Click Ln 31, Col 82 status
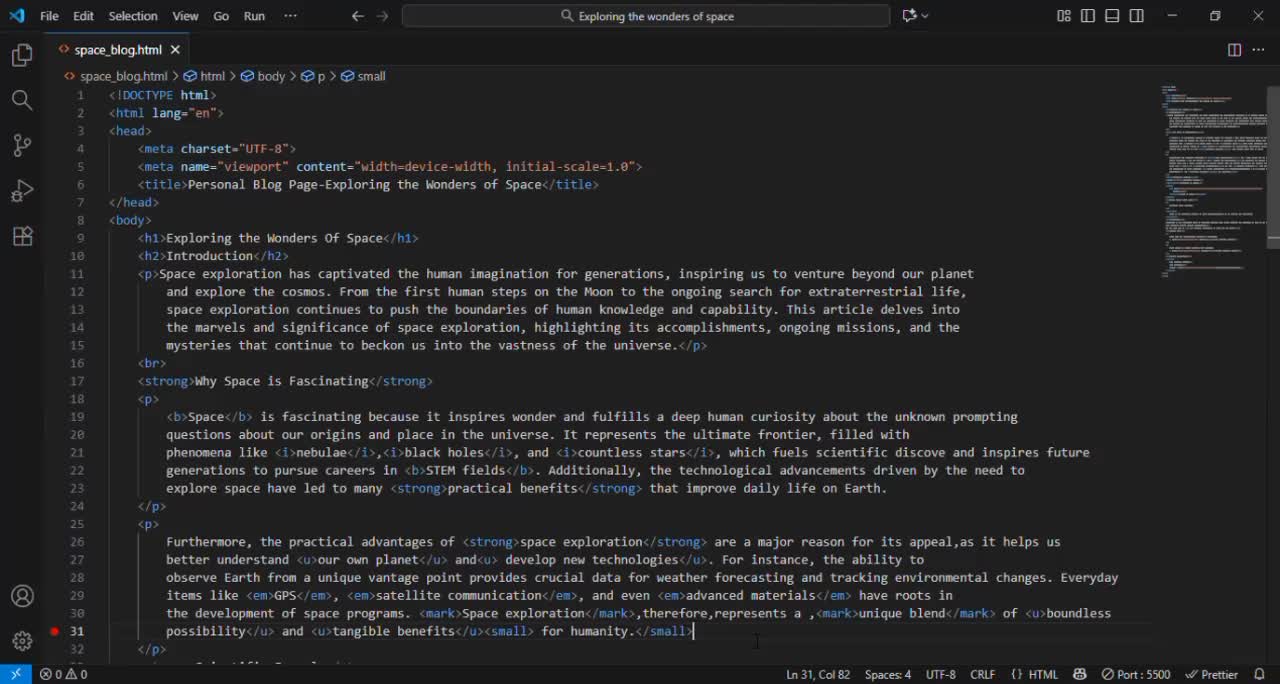Image resolution: width=1280 pixels, height=684 pixels. coord(818,674)
